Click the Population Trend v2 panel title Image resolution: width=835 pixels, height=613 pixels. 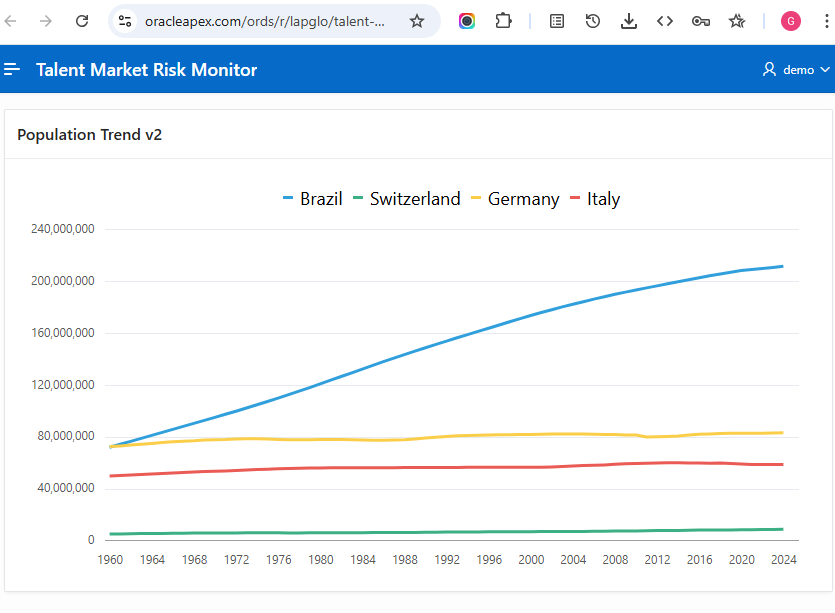click(90, 134)
